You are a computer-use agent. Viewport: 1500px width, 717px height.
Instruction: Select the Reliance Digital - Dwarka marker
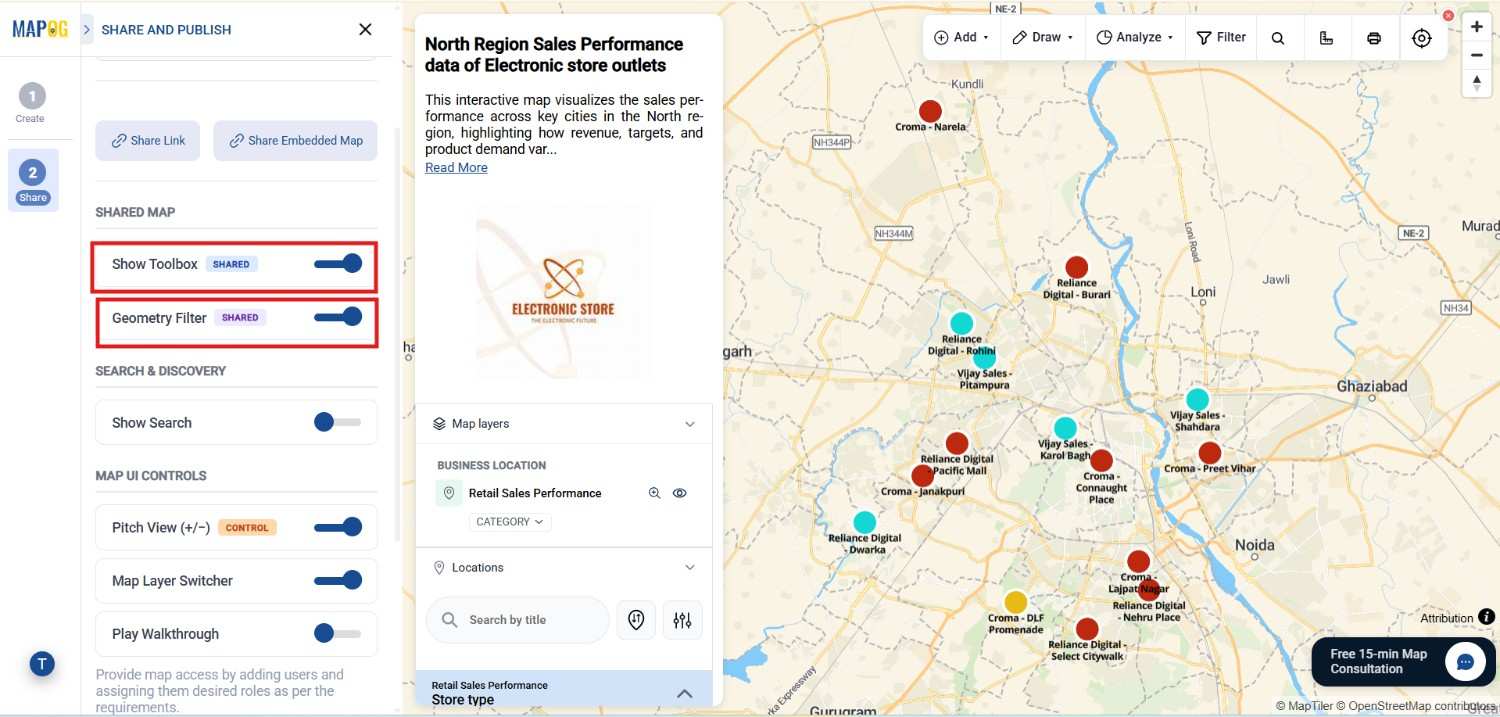click(865, 522)
